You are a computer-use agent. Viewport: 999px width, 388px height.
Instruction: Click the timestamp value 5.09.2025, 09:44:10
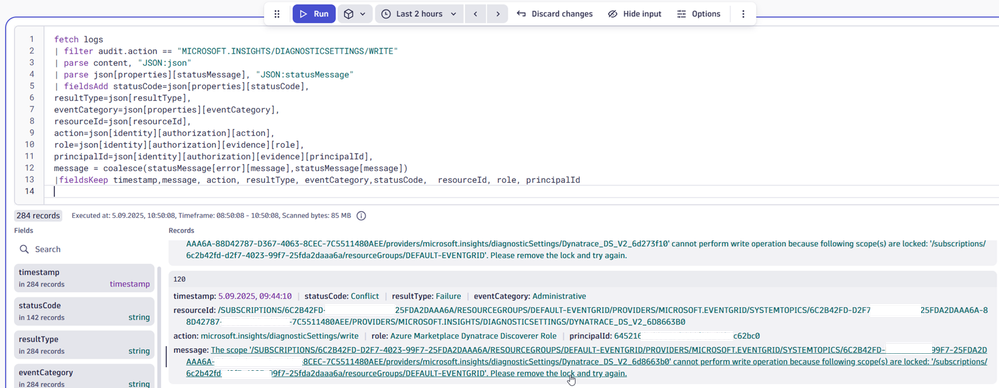click(x=255, y=296)
